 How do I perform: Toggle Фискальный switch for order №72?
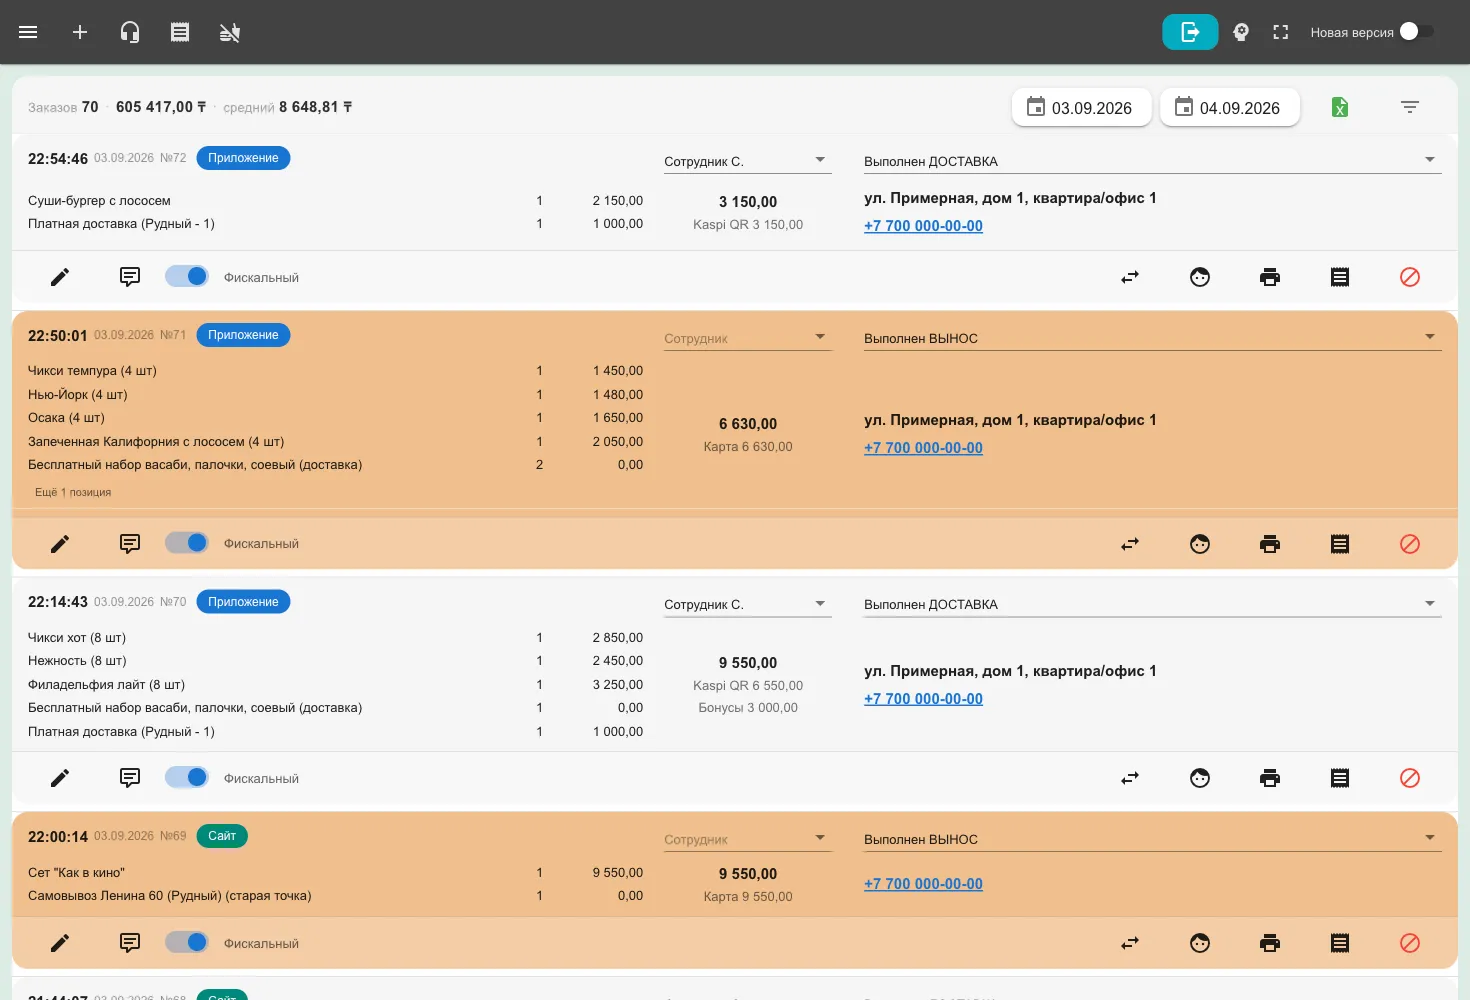(187, 276)
